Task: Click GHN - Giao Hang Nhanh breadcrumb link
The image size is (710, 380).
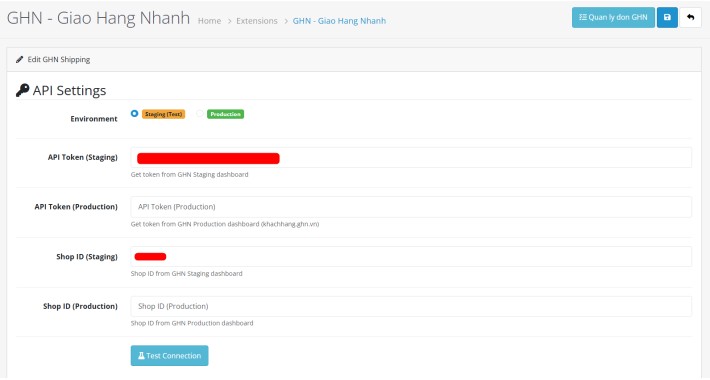Action: tap(339, 21)
